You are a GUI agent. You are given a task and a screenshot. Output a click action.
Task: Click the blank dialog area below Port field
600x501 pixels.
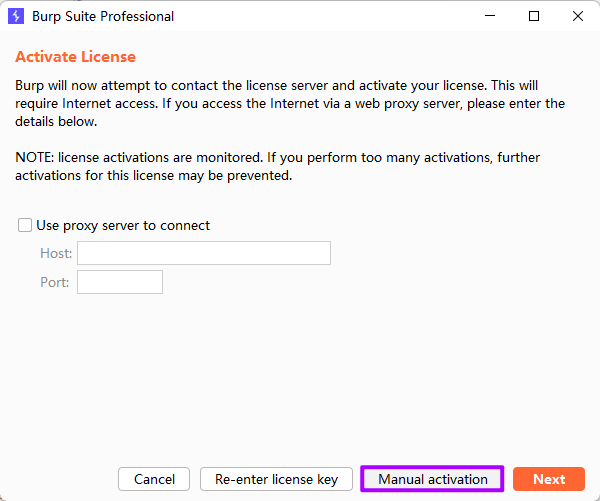(300, 370)
